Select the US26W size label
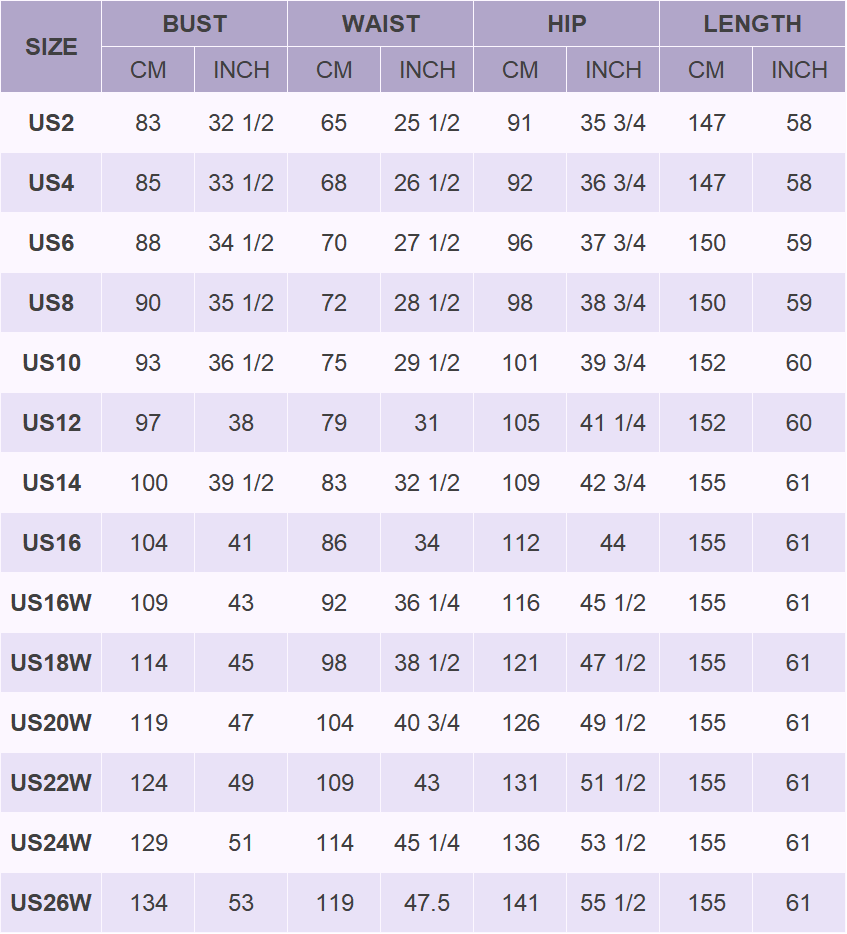 (51, 903)
